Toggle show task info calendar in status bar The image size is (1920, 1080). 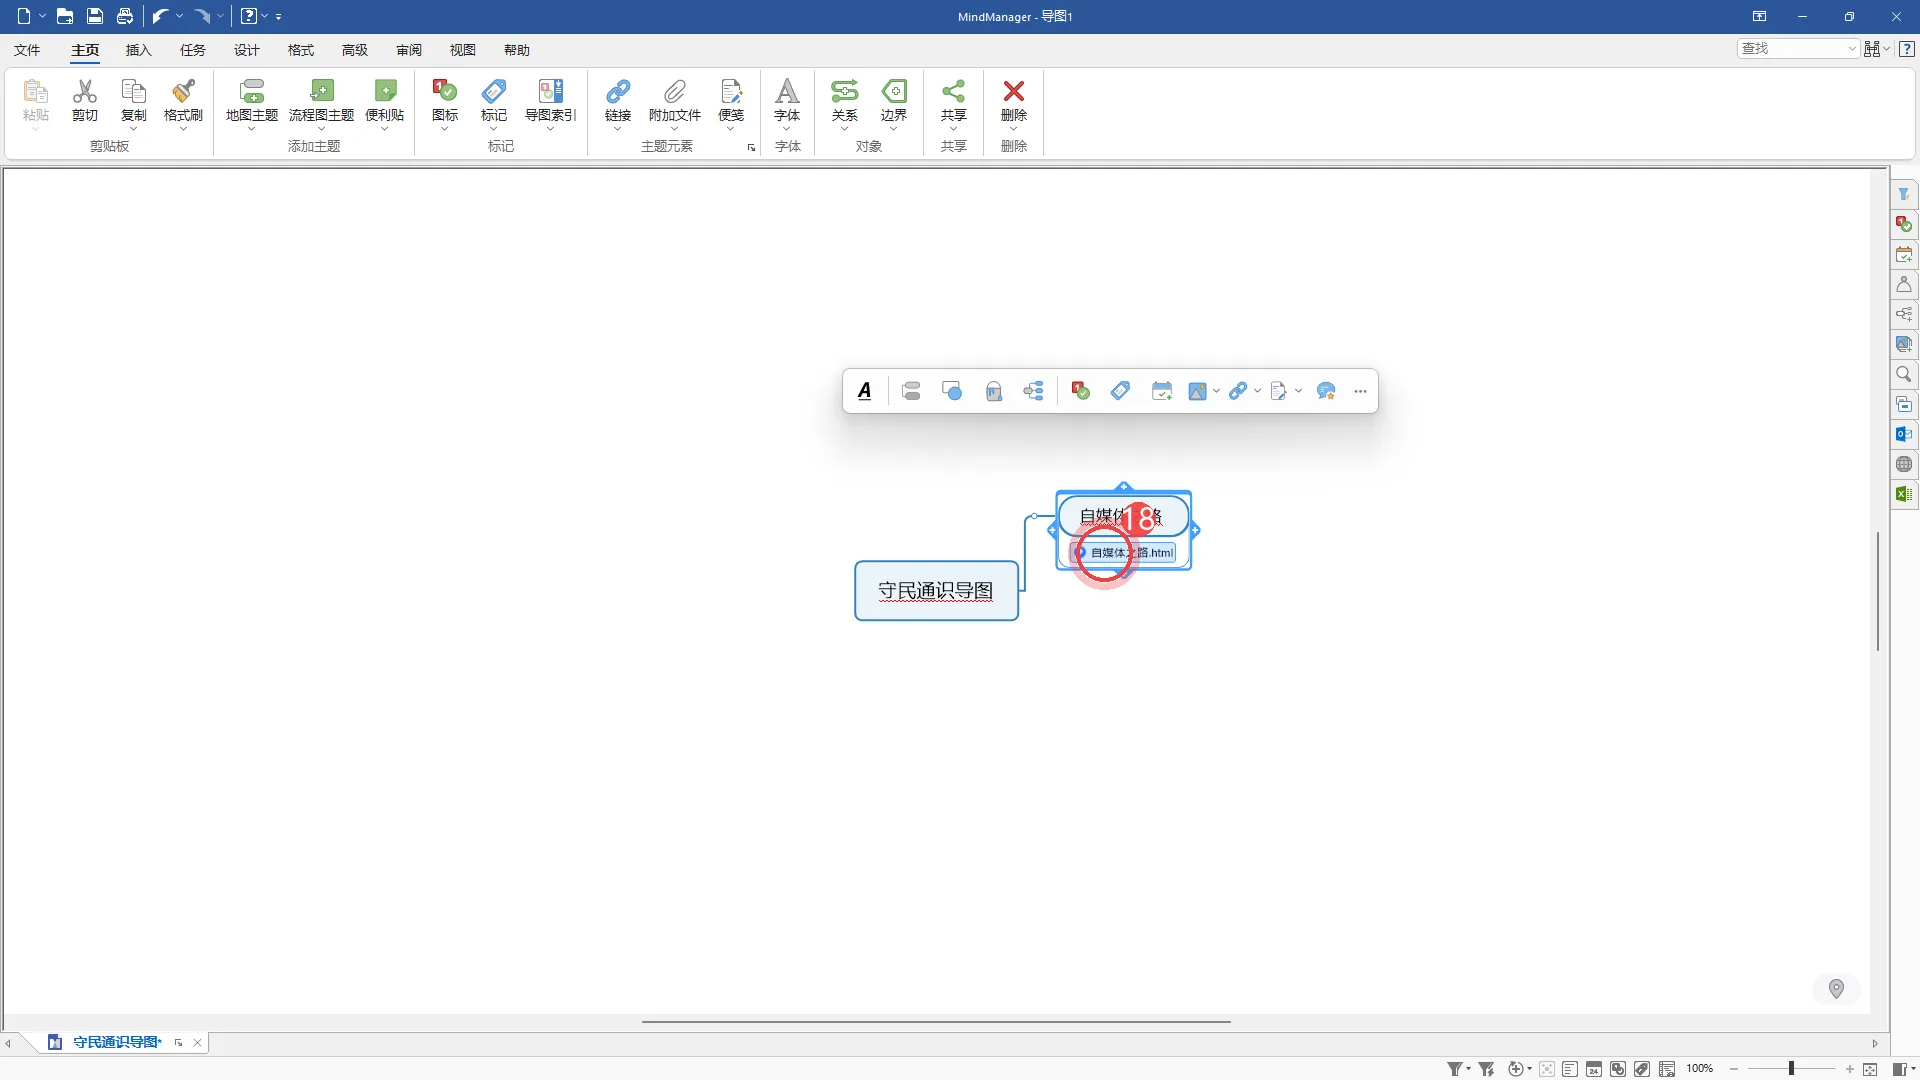[x=1594, y=1069]
